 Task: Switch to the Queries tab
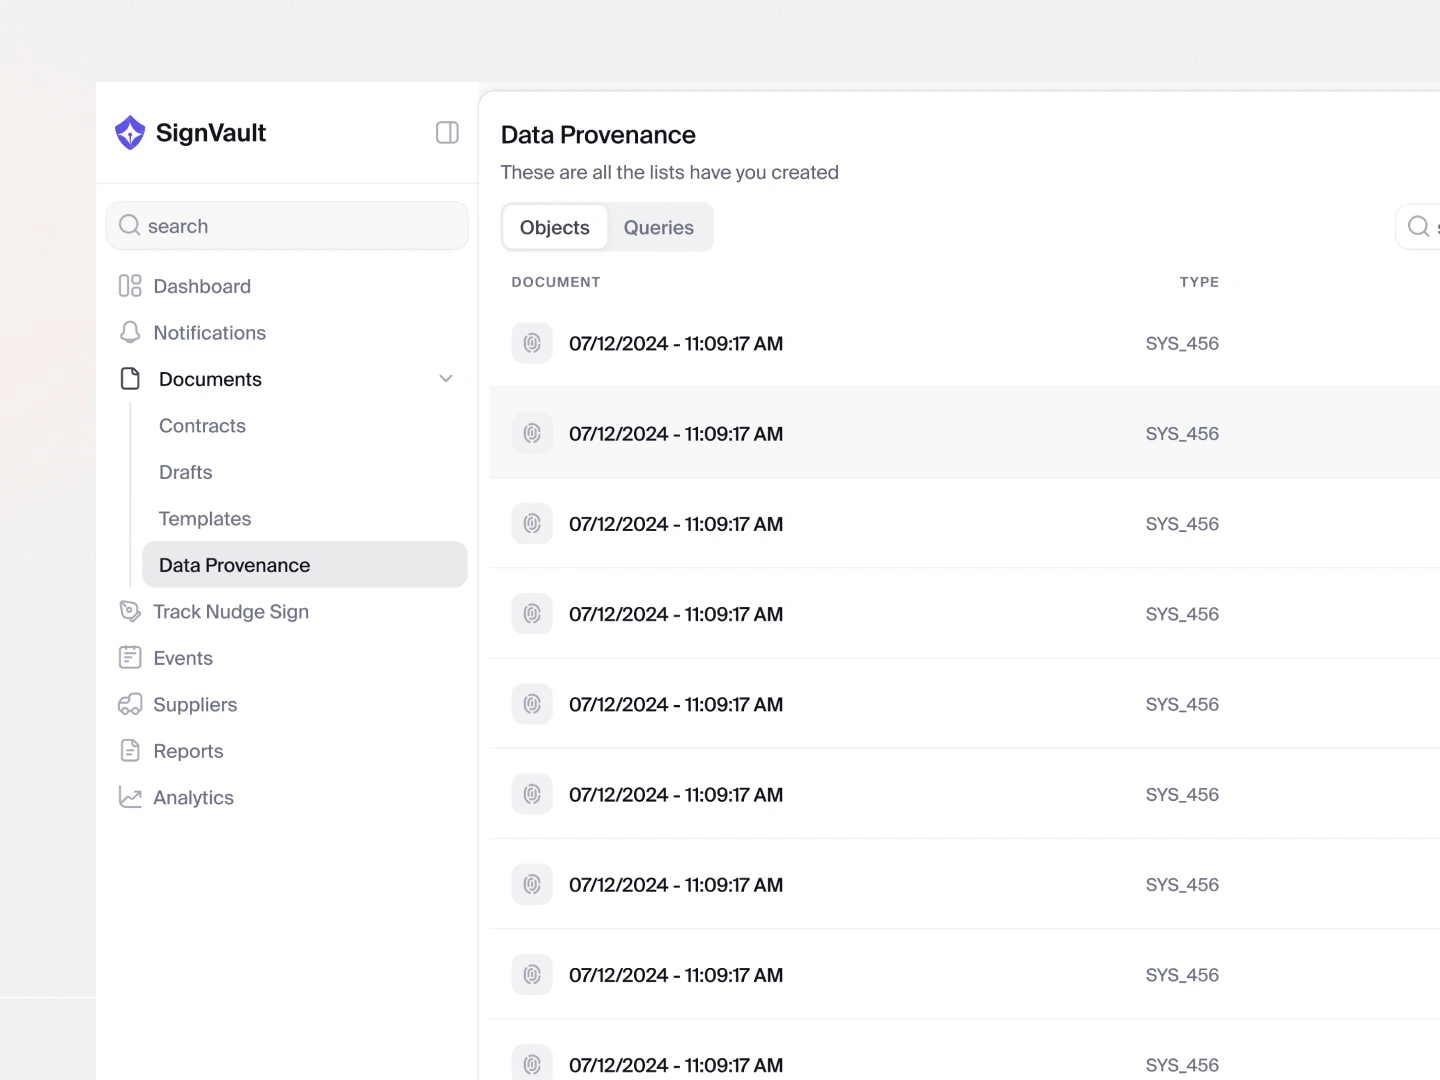tap(658, 227)
